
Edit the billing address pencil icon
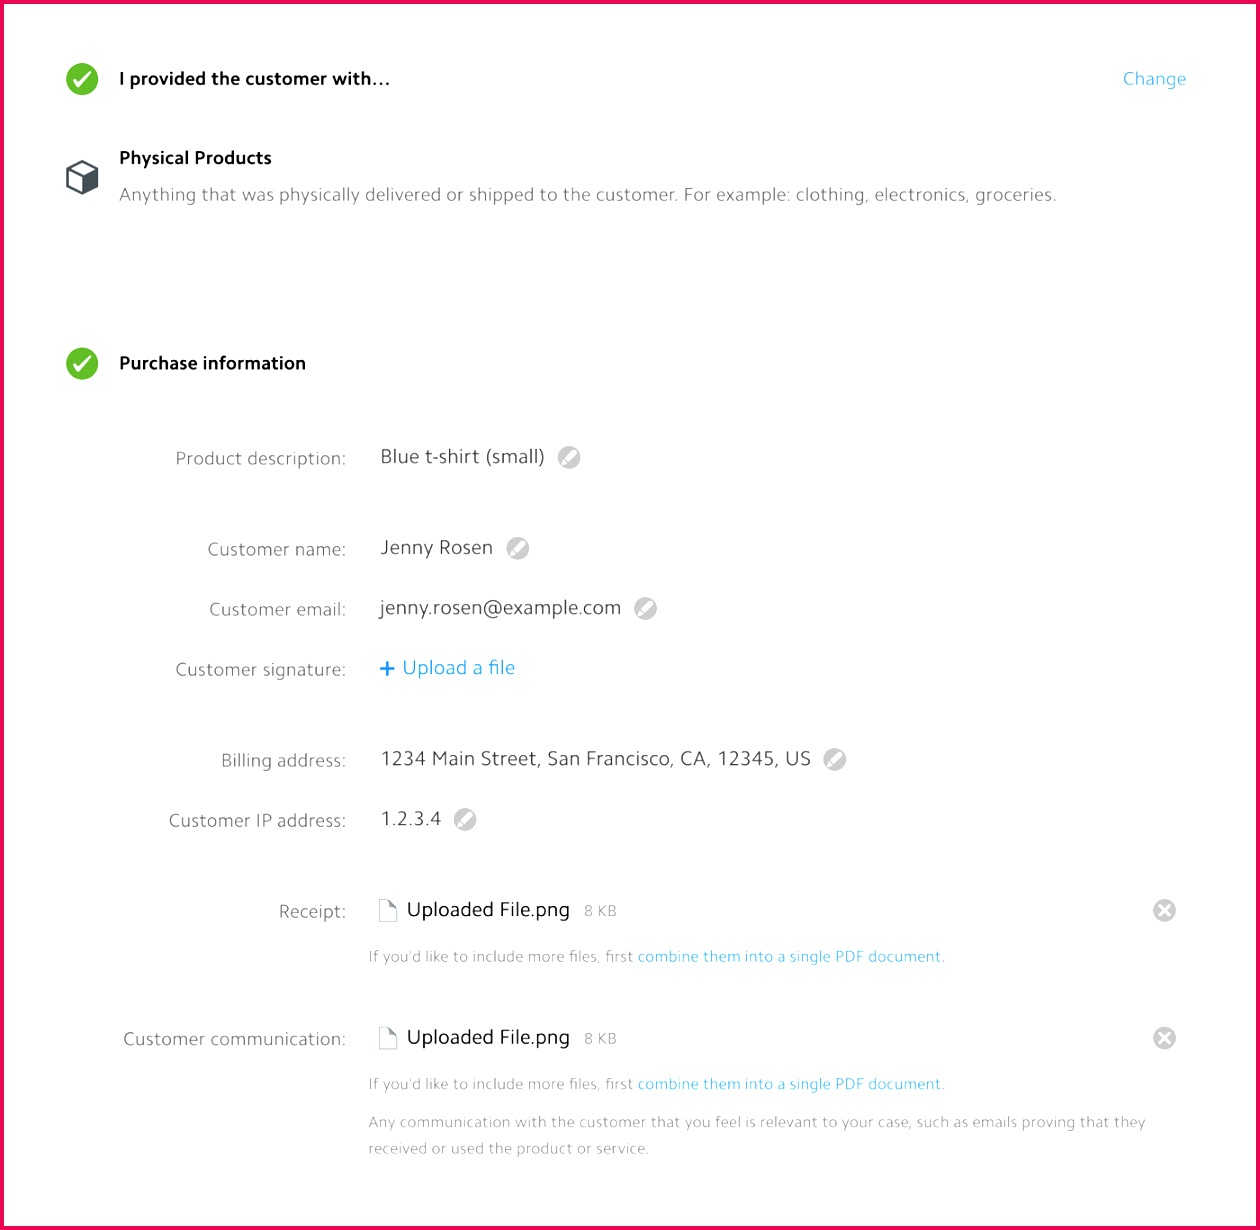(x=835, y=759)
